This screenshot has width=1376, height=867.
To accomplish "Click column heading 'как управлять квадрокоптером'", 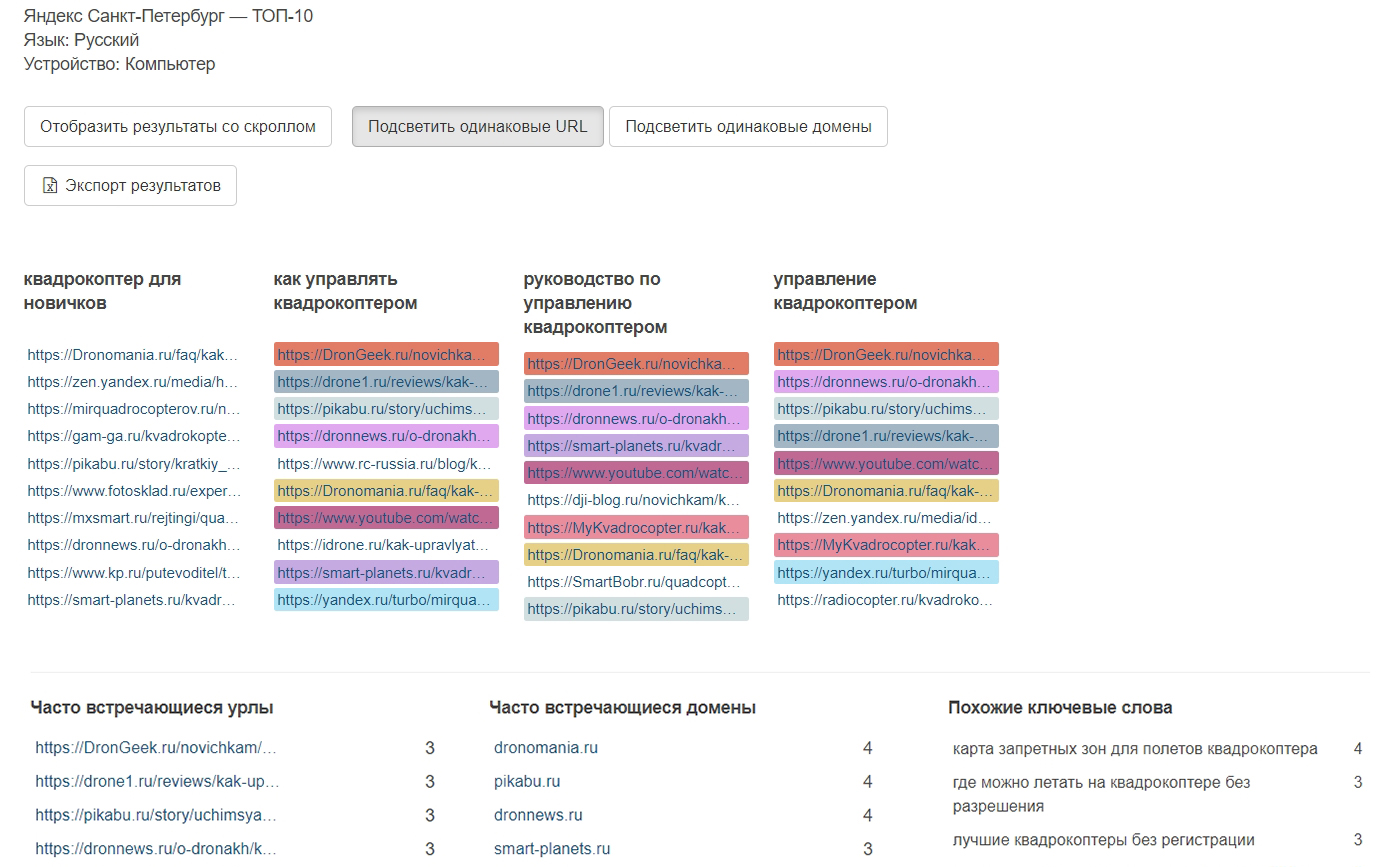I will [346, 291].
